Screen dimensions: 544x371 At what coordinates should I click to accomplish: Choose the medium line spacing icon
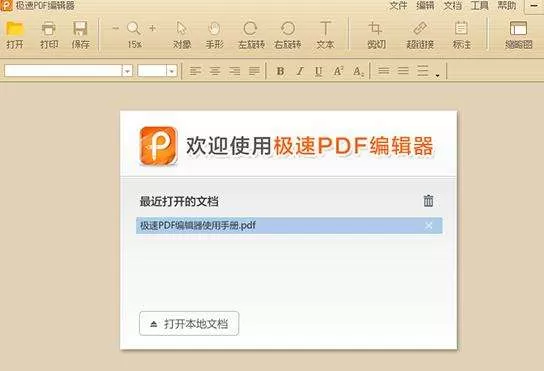[x=403, y=71]
